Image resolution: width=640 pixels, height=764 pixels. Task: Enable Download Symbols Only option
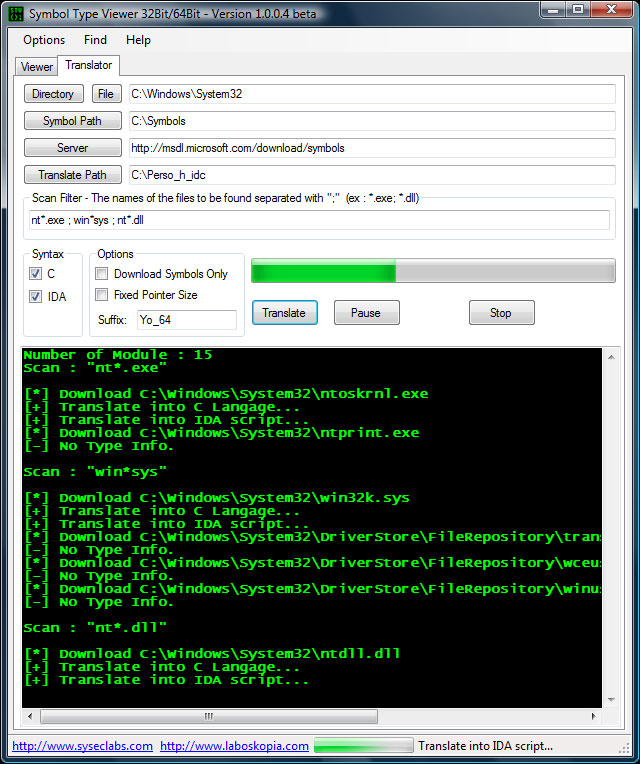click(101, 273)
